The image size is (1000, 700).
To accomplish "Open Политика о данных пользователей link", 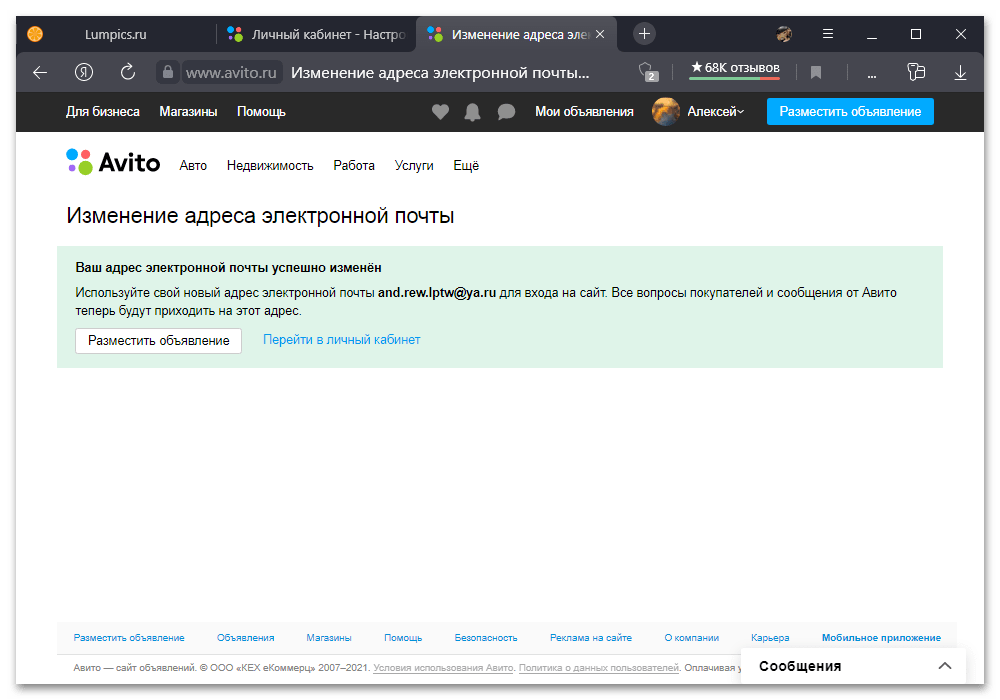I will (x=599, y=667).
